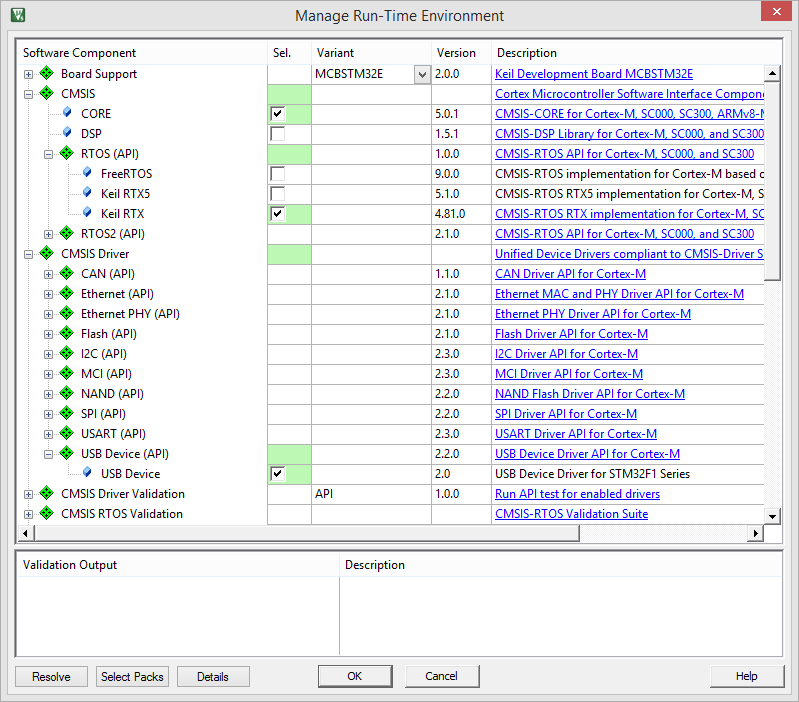Viewport: 799px width, 702px height.
Task: Click the USB Device (API) green diamond icon
Action: (x=67, y=453)
